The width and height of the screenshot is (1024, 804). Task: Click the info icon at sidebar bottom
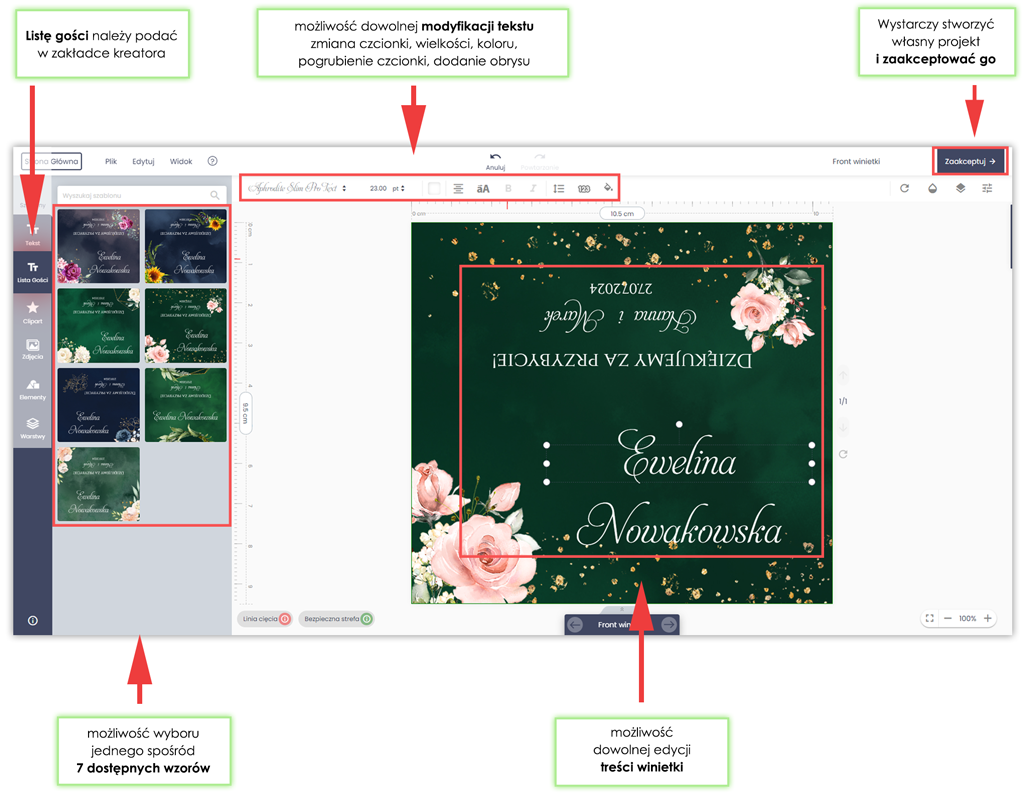point(33,620)
